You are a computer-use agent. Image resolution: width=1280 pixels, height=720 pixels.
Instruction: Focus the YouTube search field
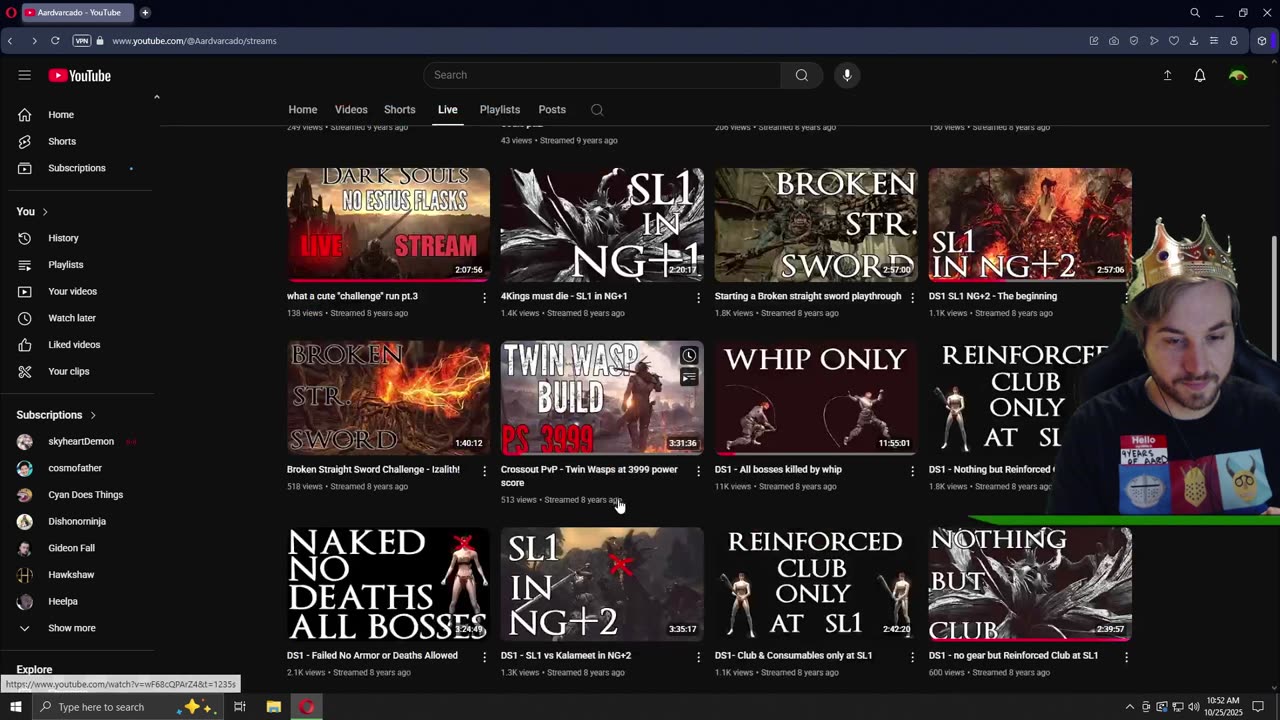pos(602,75)
